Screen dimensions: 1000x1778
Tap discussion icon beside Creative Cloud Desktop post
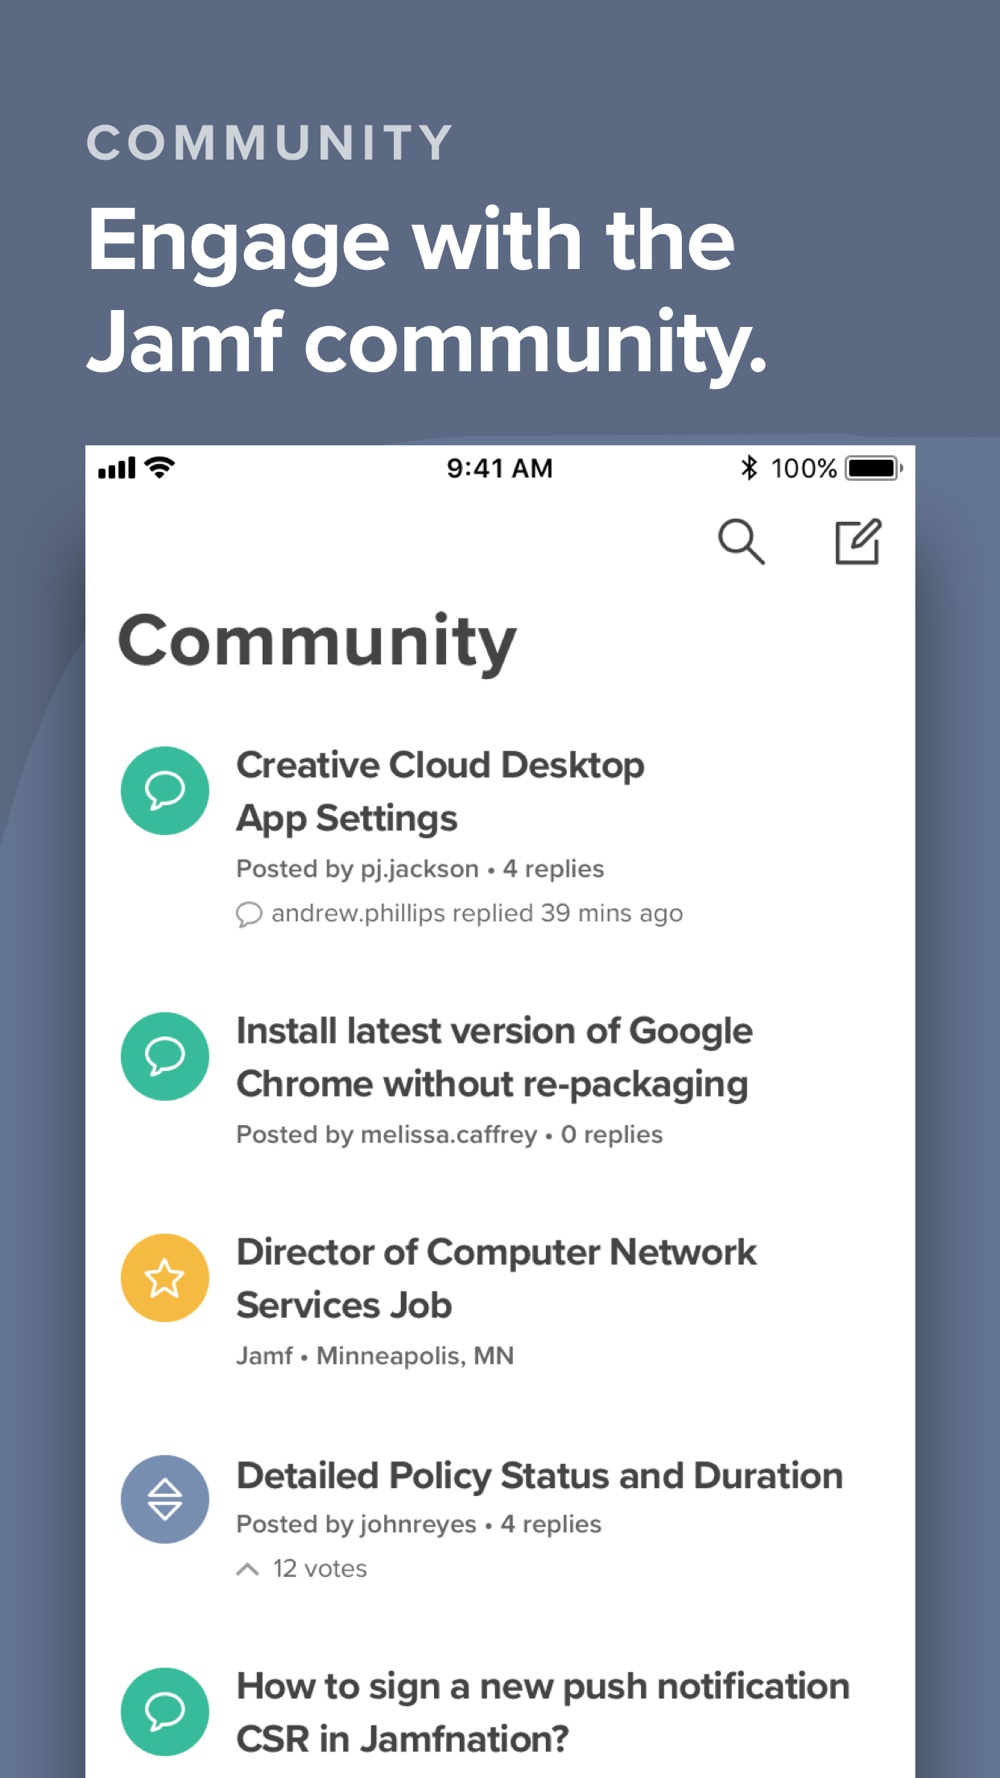(165, 791)
